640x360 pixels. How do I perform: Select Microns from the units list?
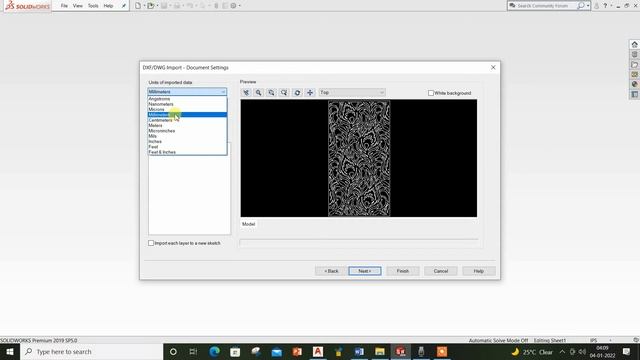coord(187,109)
